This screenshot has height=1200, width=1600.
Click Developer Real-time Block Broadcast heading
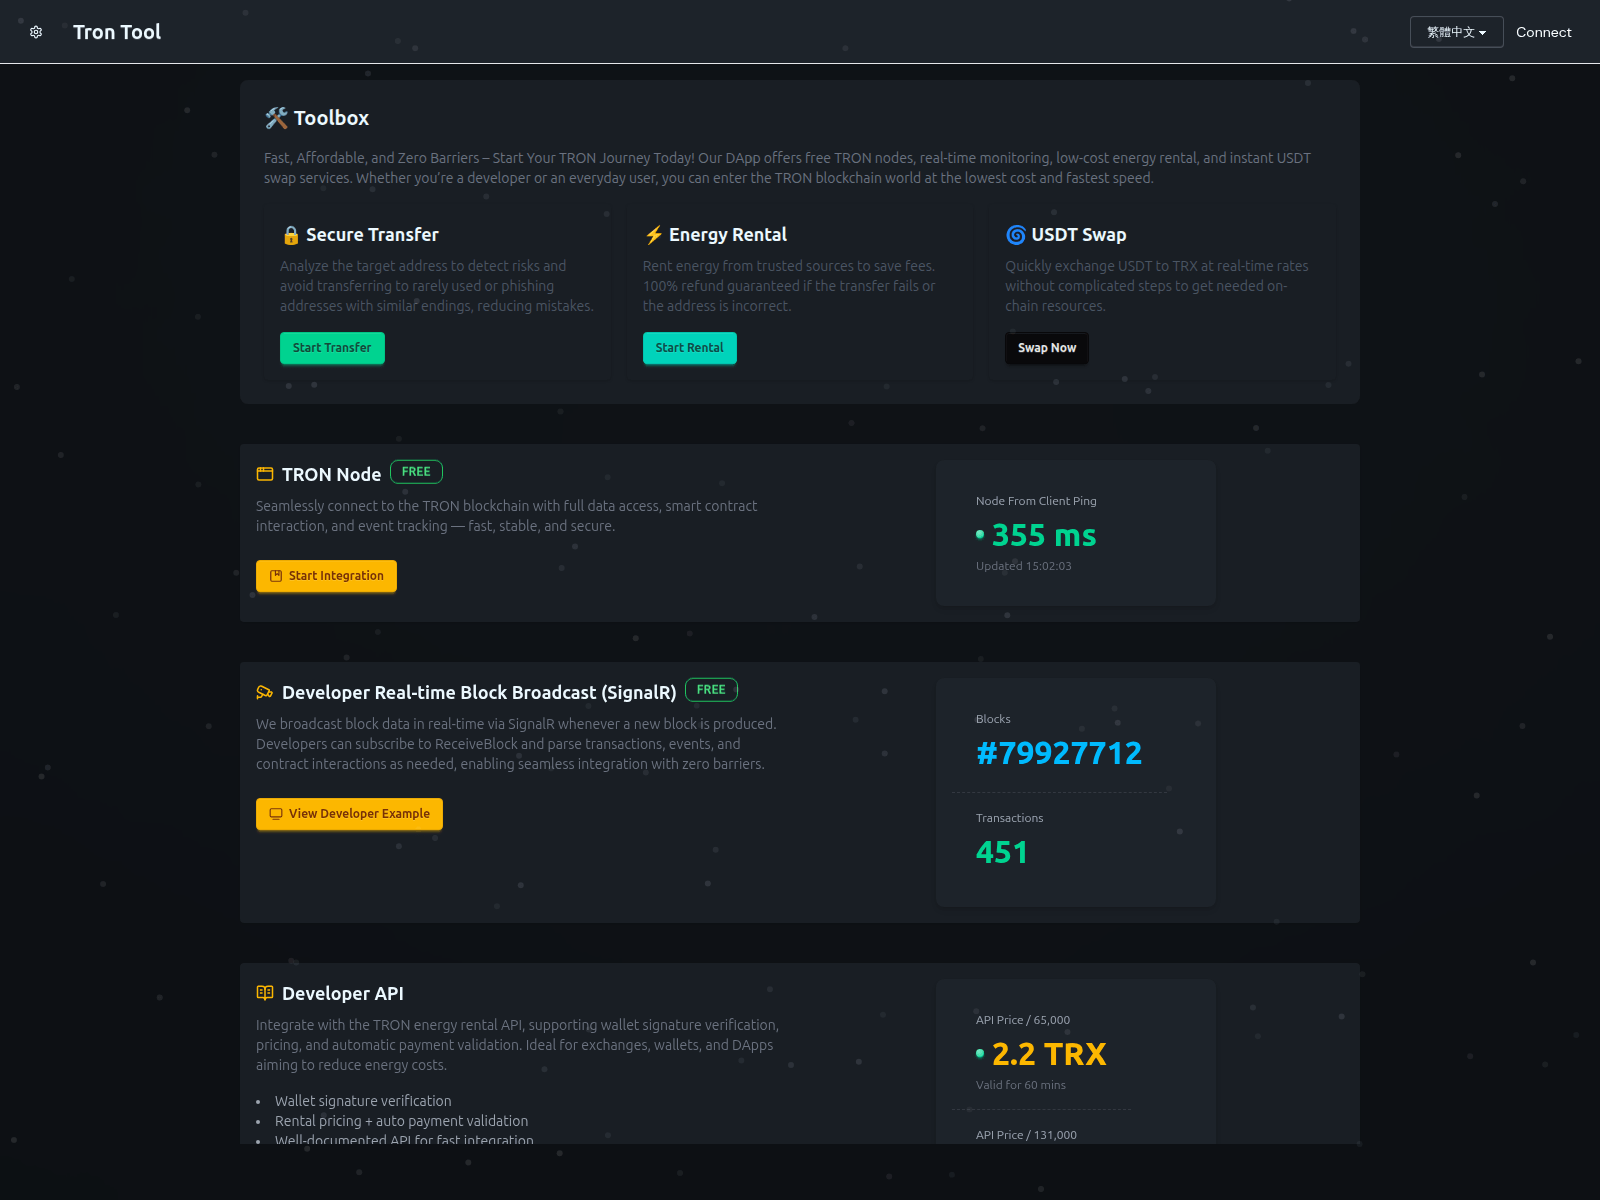479,693
